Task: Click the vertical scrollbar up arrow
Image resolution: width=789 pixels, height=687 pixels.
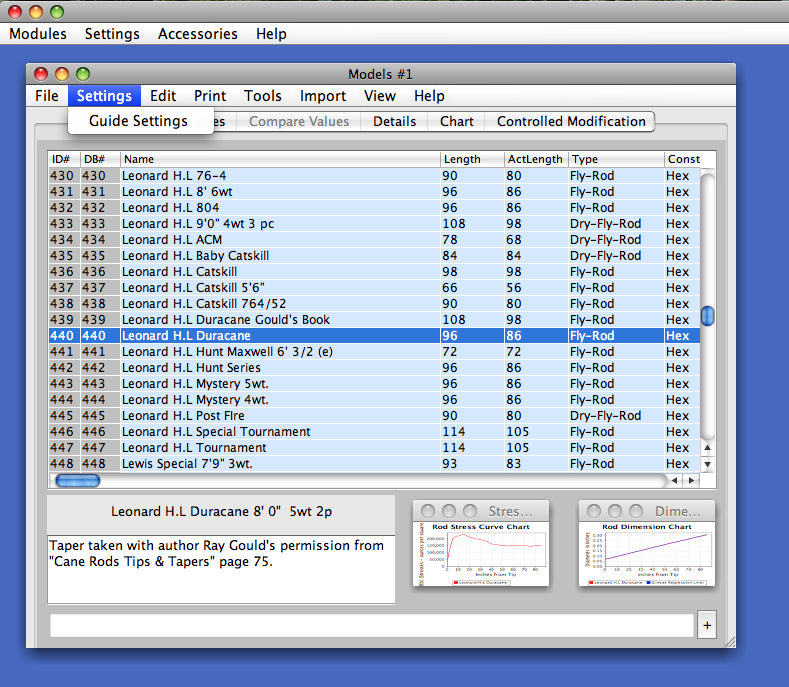Action: (x=707, y=447)
